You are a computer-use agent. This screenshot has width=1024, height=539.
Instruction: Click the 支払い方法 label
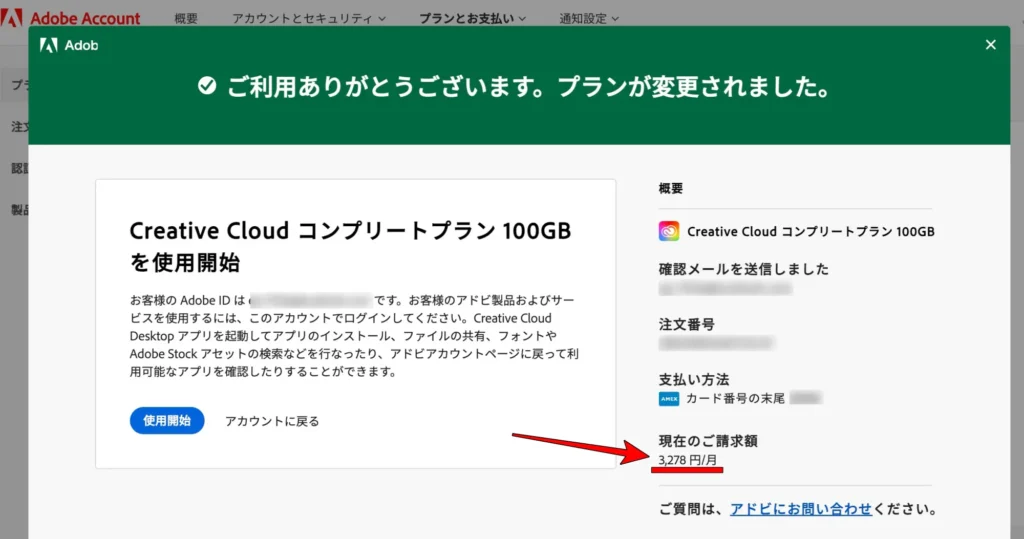point(694,380)
